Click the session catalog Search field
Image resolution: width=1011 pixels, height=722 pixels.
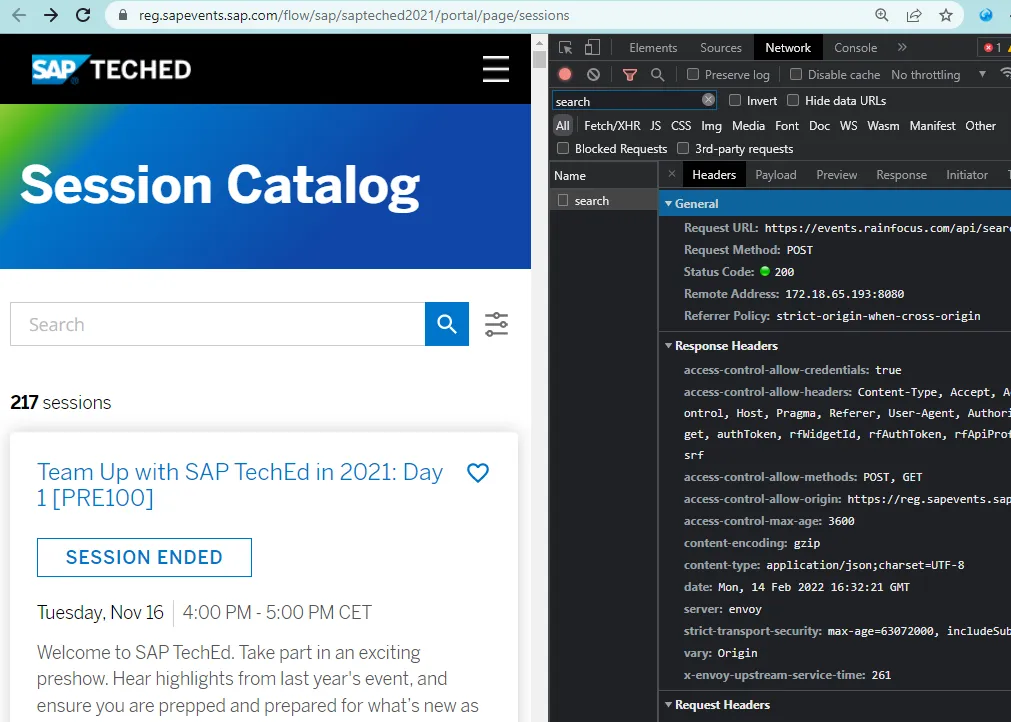coord(217,324)
